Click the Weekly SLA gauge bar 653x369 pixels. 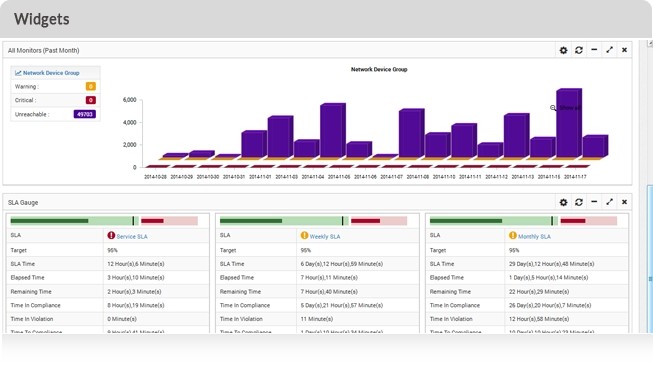pyautogui.click(x=314, y=221)
